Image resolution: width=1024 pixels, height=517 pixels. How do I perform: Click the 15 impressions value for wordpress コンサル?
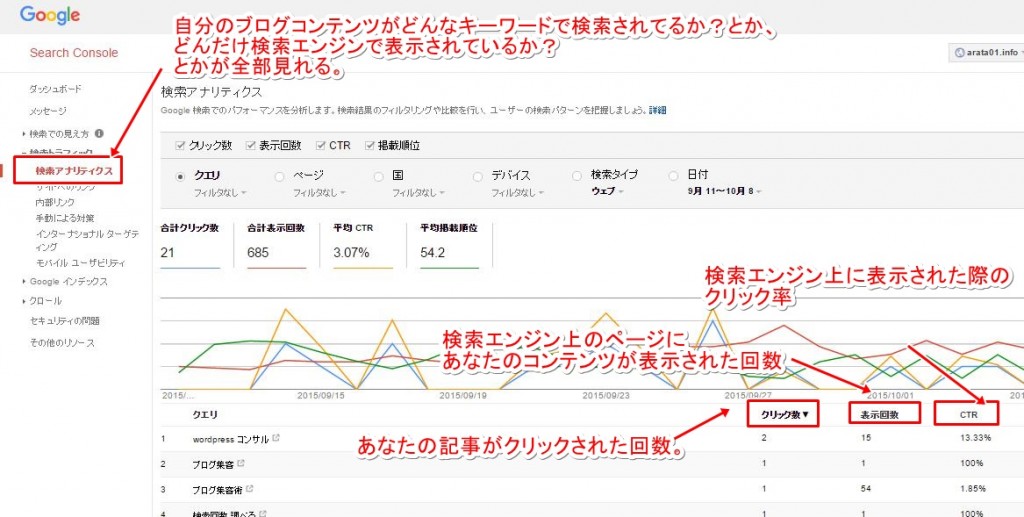pyautogui.click(x=865, y=438)
